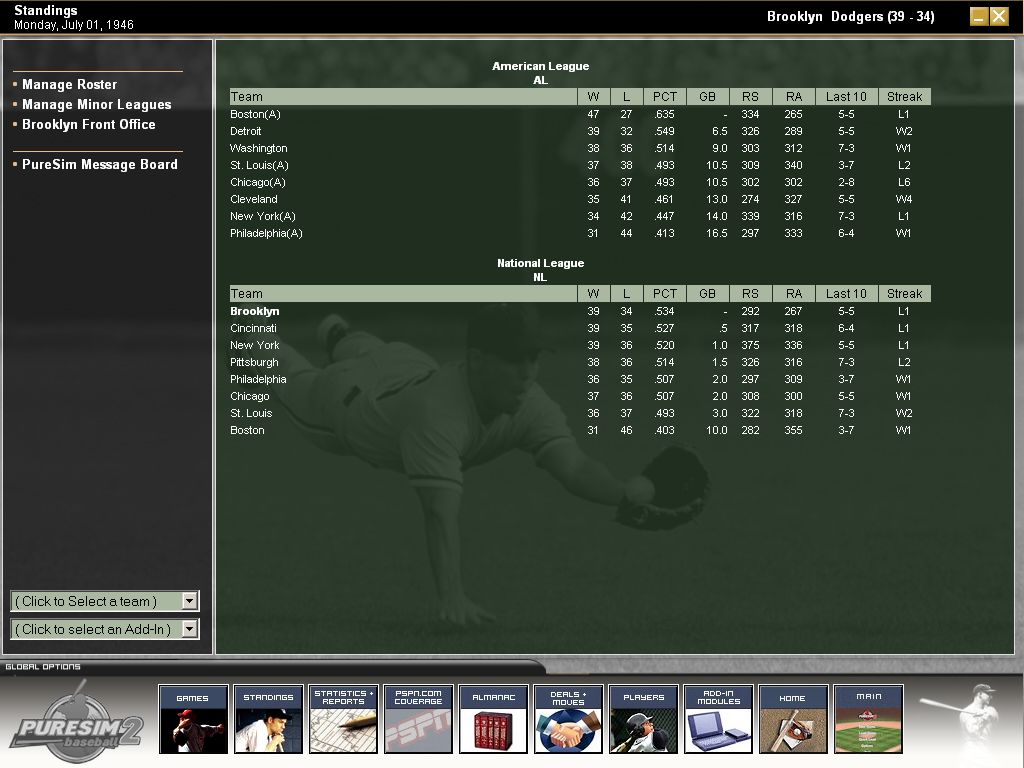Image resolution: width=1024 pixels, height=768 pixels.
Task: Select Washington team row
Action: (x=580, y=148)
